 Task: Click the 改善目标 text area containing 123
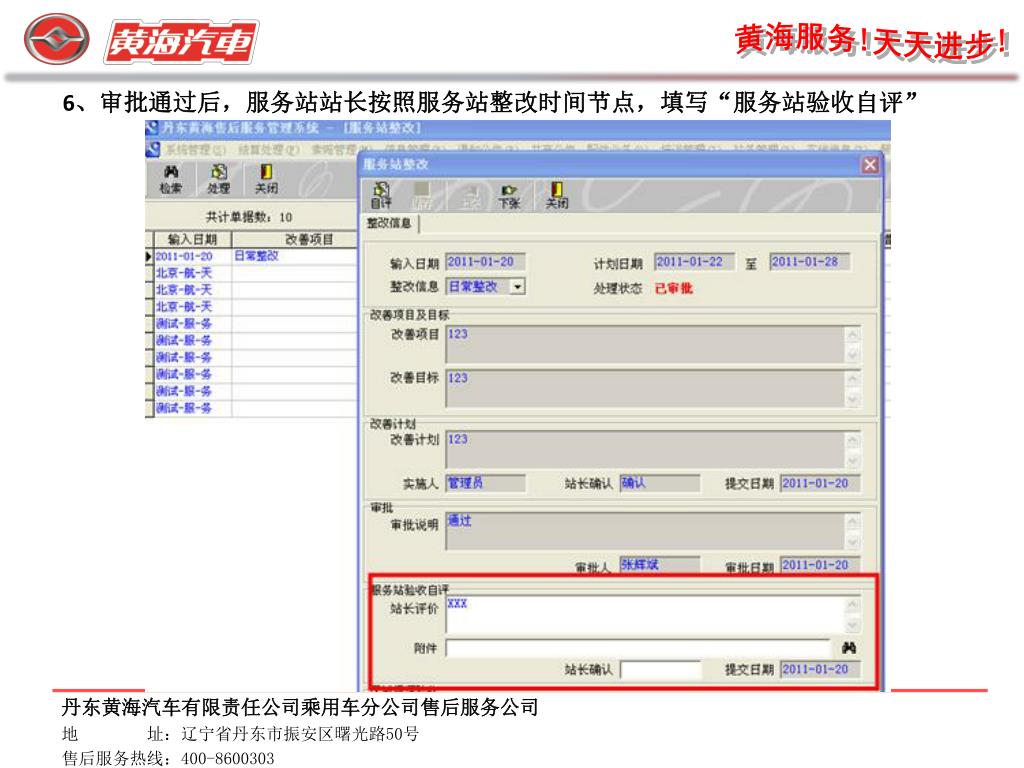point(645,389)
